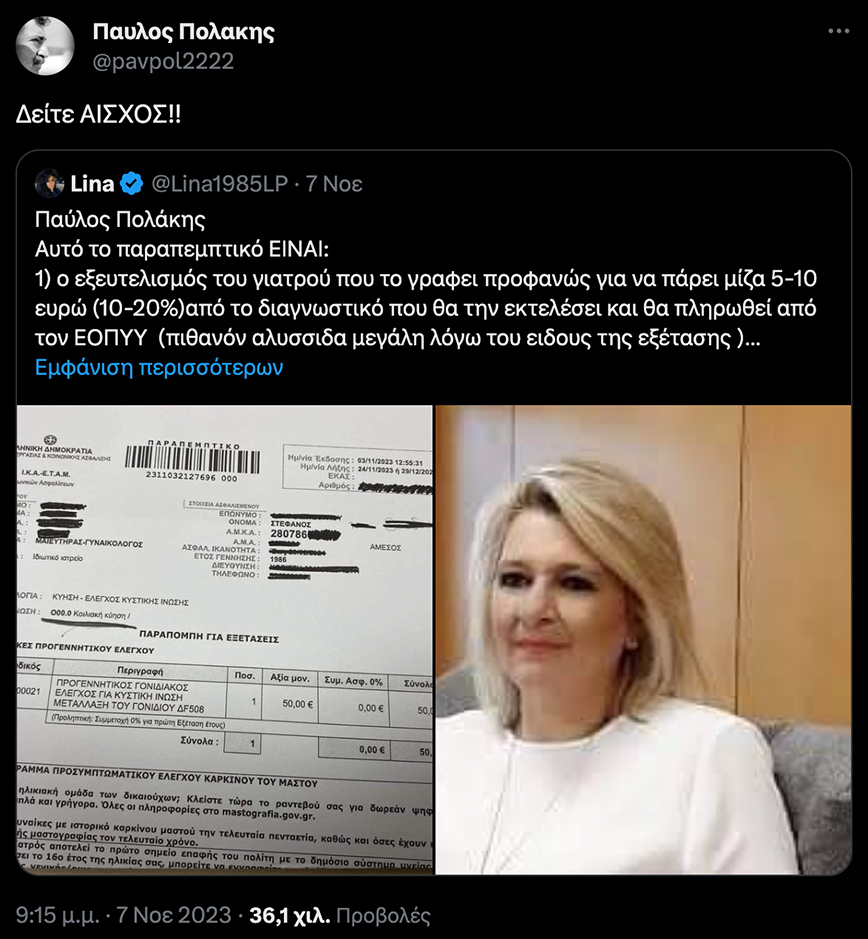Expand text via Εμφάνιση περισσότερων
The image size is (868, 939).
[x=159, y=367]
